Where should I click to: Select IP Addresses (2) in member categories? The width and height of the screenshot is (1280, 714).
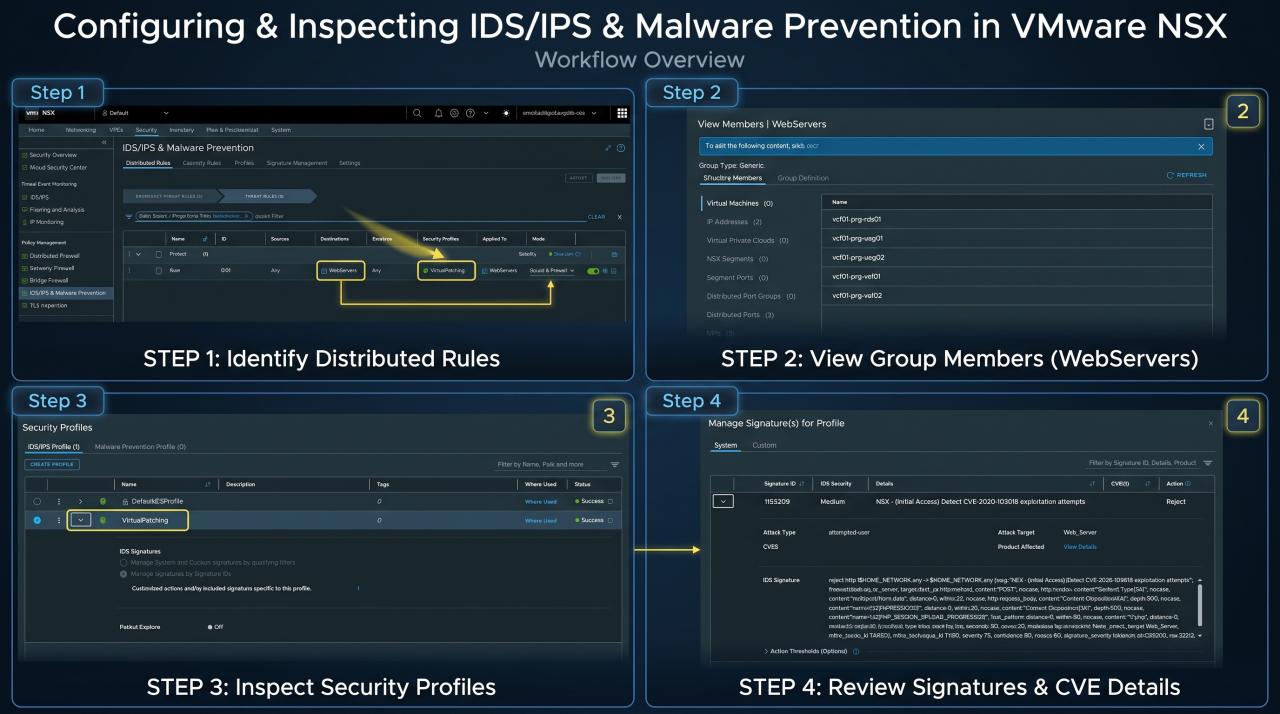[x=734, y=222]
